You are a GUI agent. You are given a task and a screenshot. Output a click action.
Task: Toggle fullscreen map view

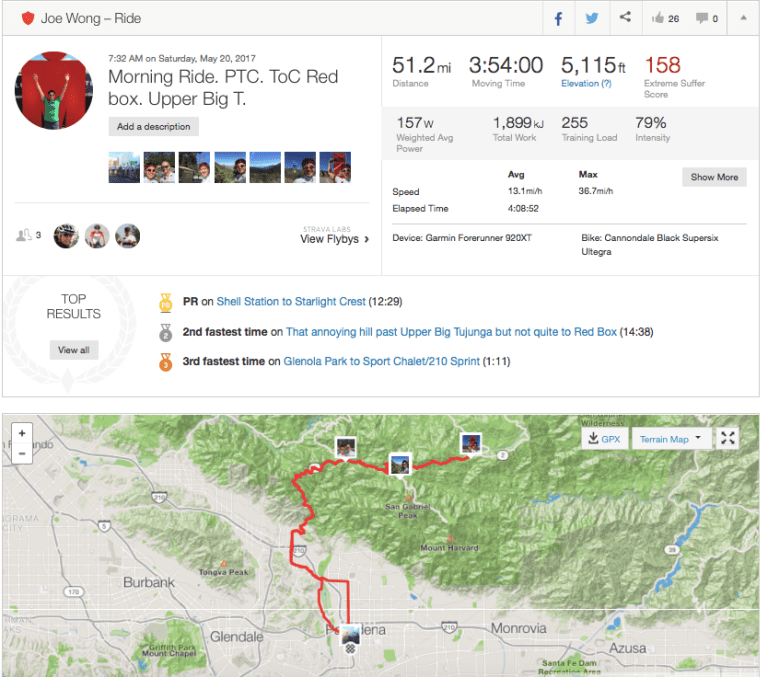(728, 438)
